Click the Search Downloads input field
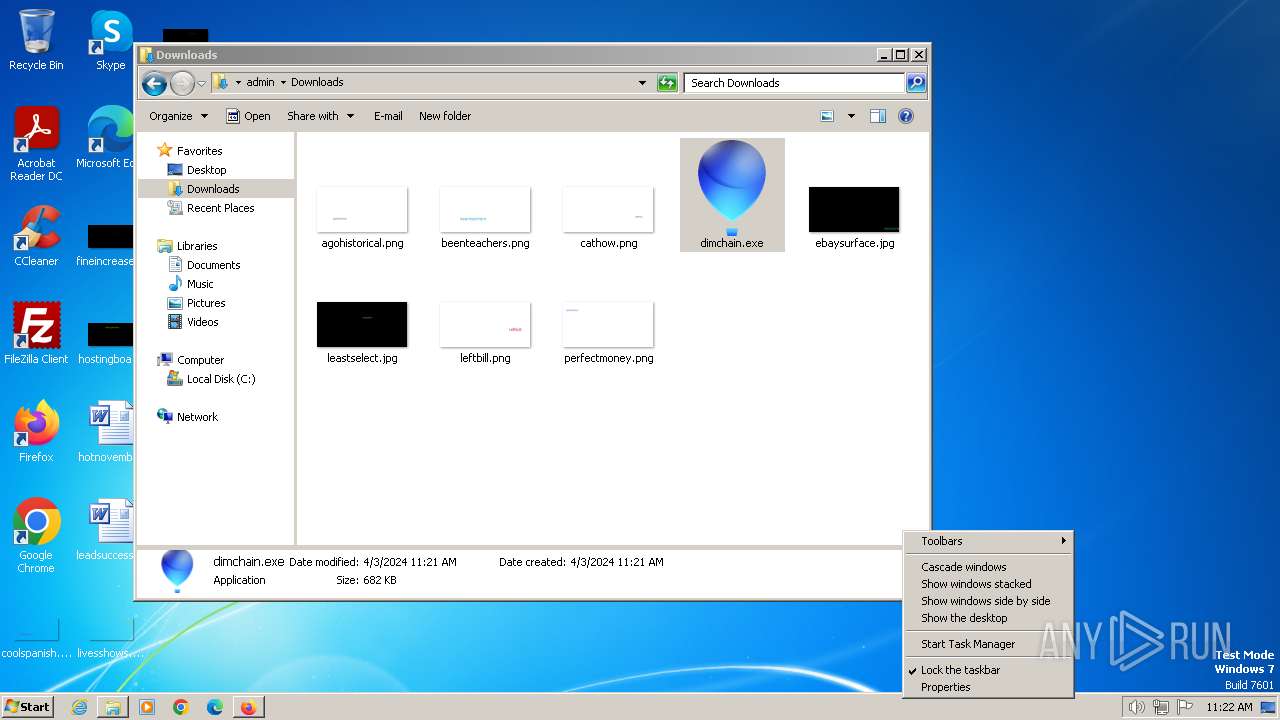The image size is (1280, 720). pos(795,83)
